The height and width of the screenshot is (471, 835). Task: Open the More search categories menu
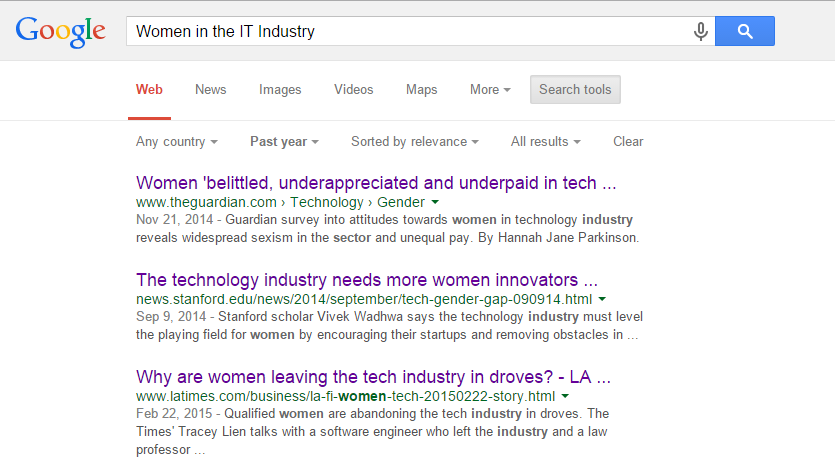[490, 90]
